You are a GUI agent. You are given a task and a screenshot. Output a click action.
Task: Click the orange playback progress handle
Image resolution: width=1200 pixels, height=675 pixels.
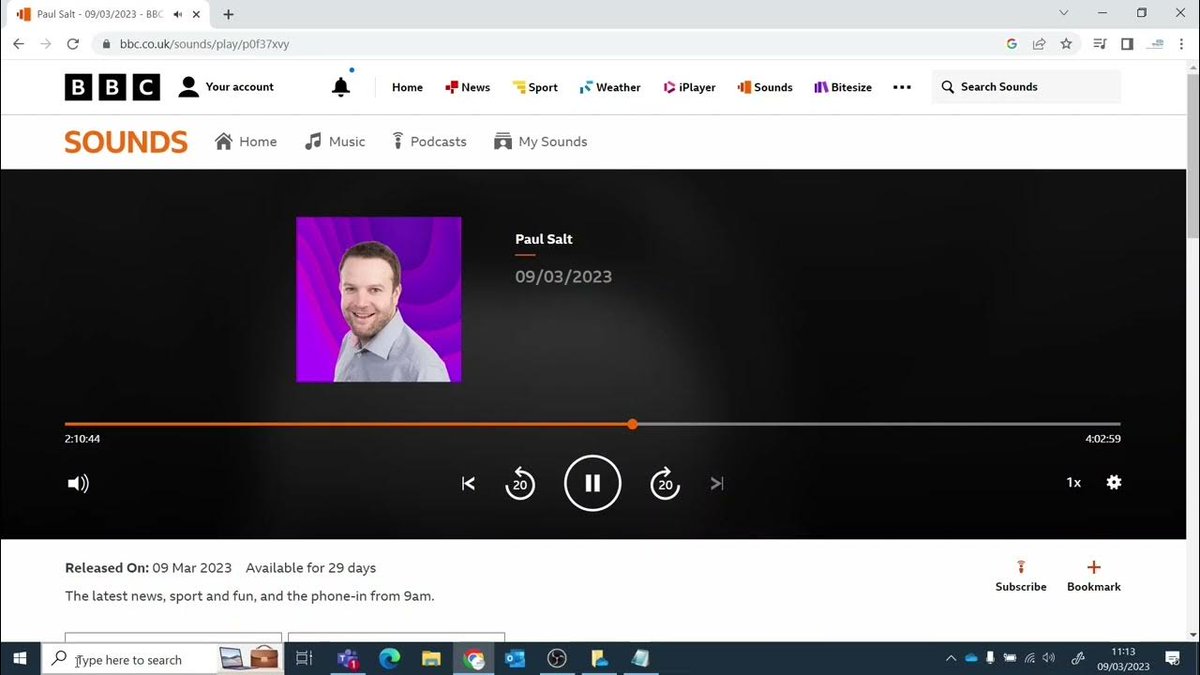pyautogui.click(x=632, y=424)
